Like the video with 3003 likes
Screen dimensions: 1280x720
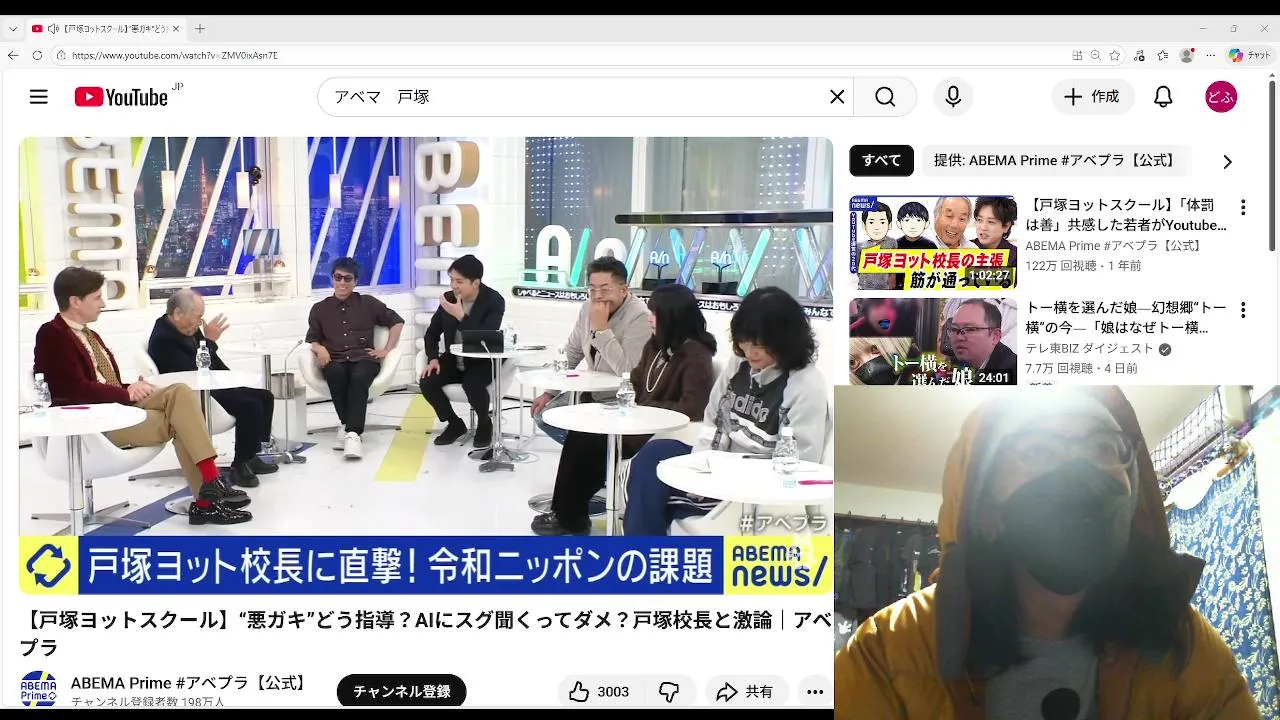(x=599, y=691)
